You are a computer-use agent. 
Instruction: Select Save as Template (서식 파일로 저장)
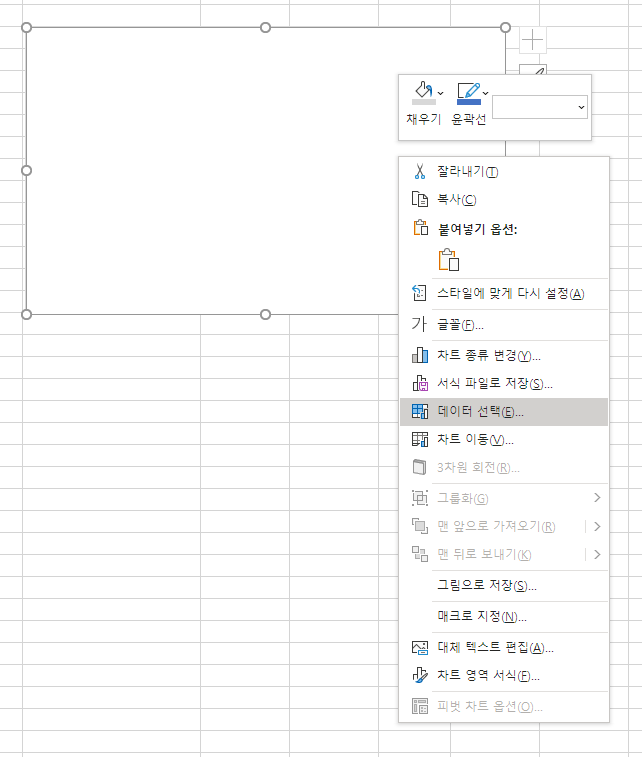[x=504, y=383]
